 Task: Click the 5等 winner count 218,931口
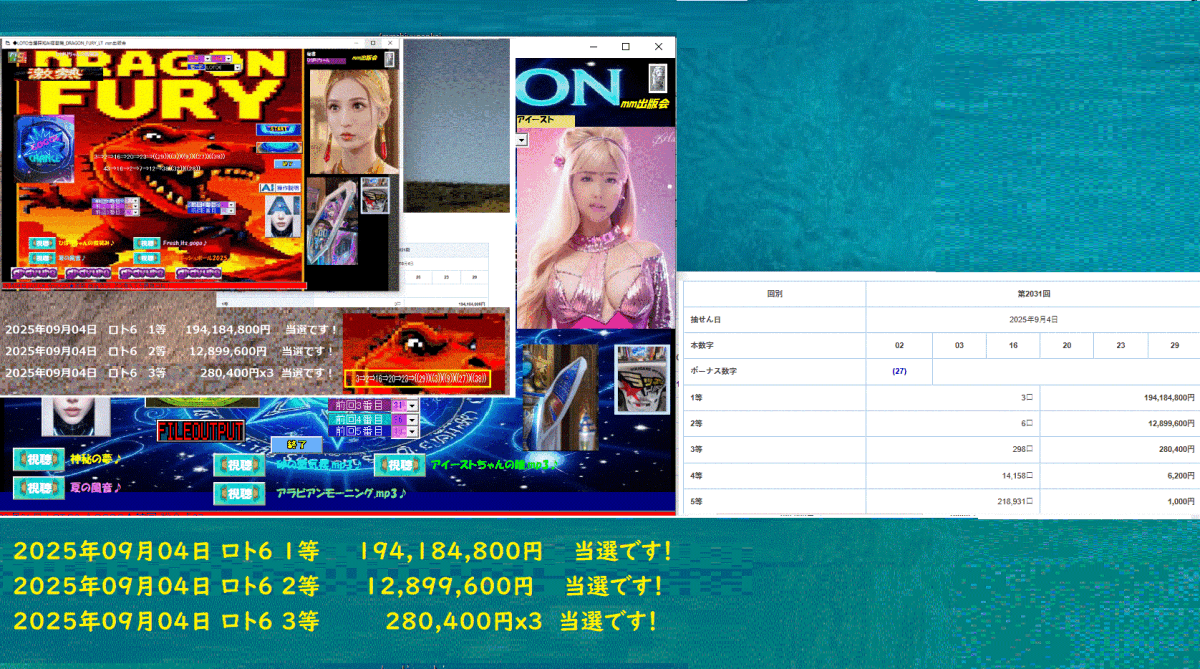pyautogui.click(x=1014, y=502)
